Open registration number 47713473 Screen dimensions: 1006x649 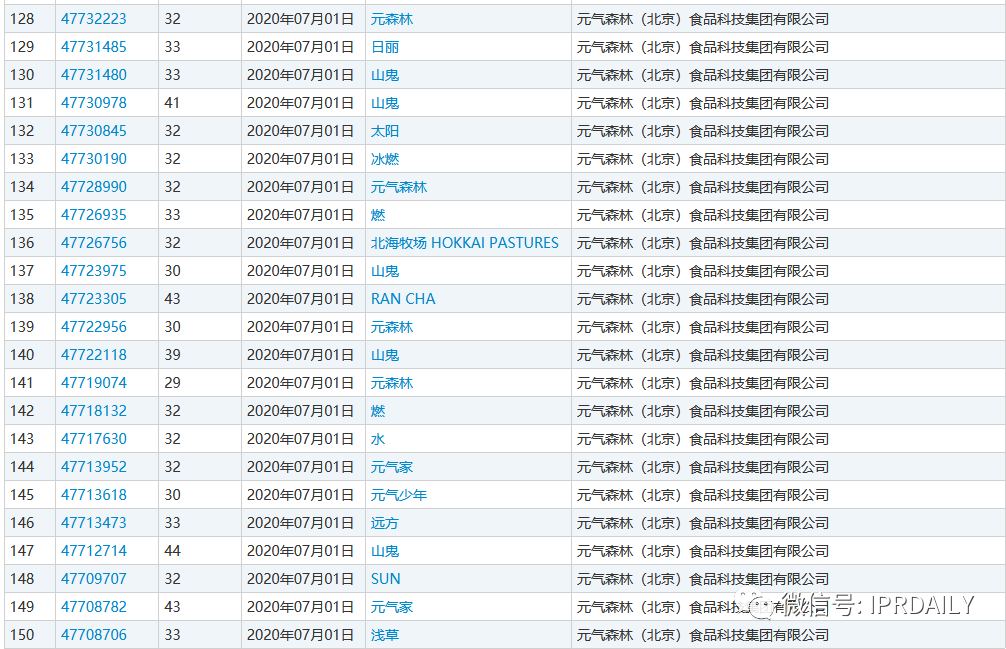(x=94, y=523)
